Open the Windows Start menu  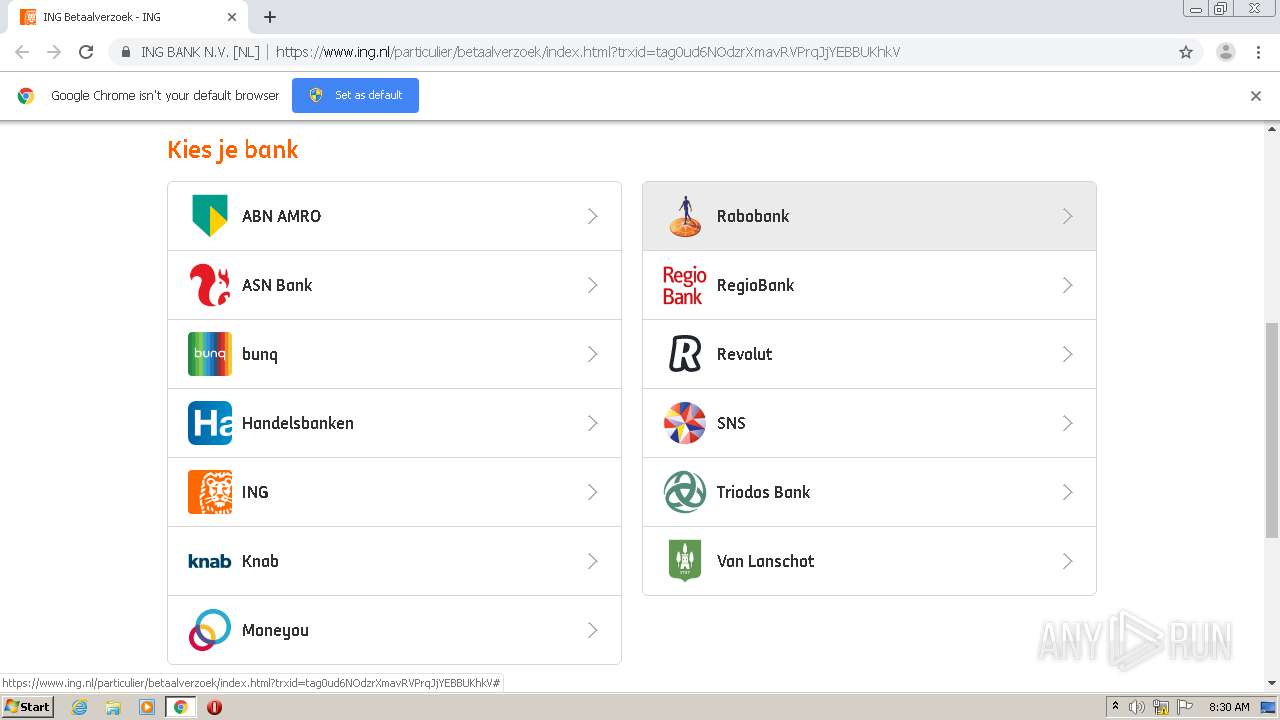(x=27, y=707)
